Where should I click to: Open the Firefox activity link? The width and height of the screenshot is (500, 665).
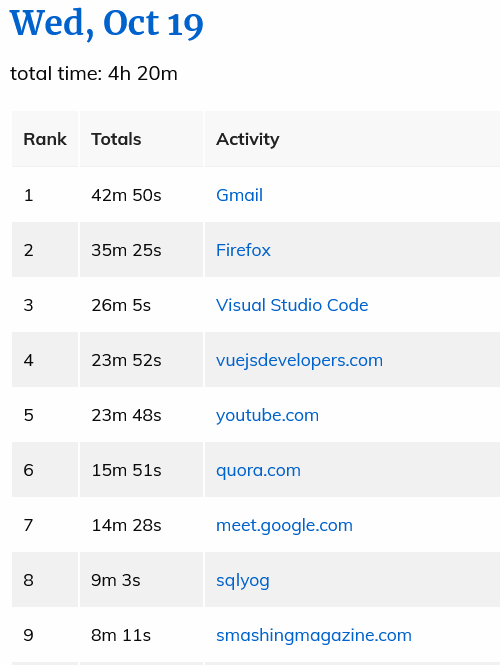coord(243,250)
